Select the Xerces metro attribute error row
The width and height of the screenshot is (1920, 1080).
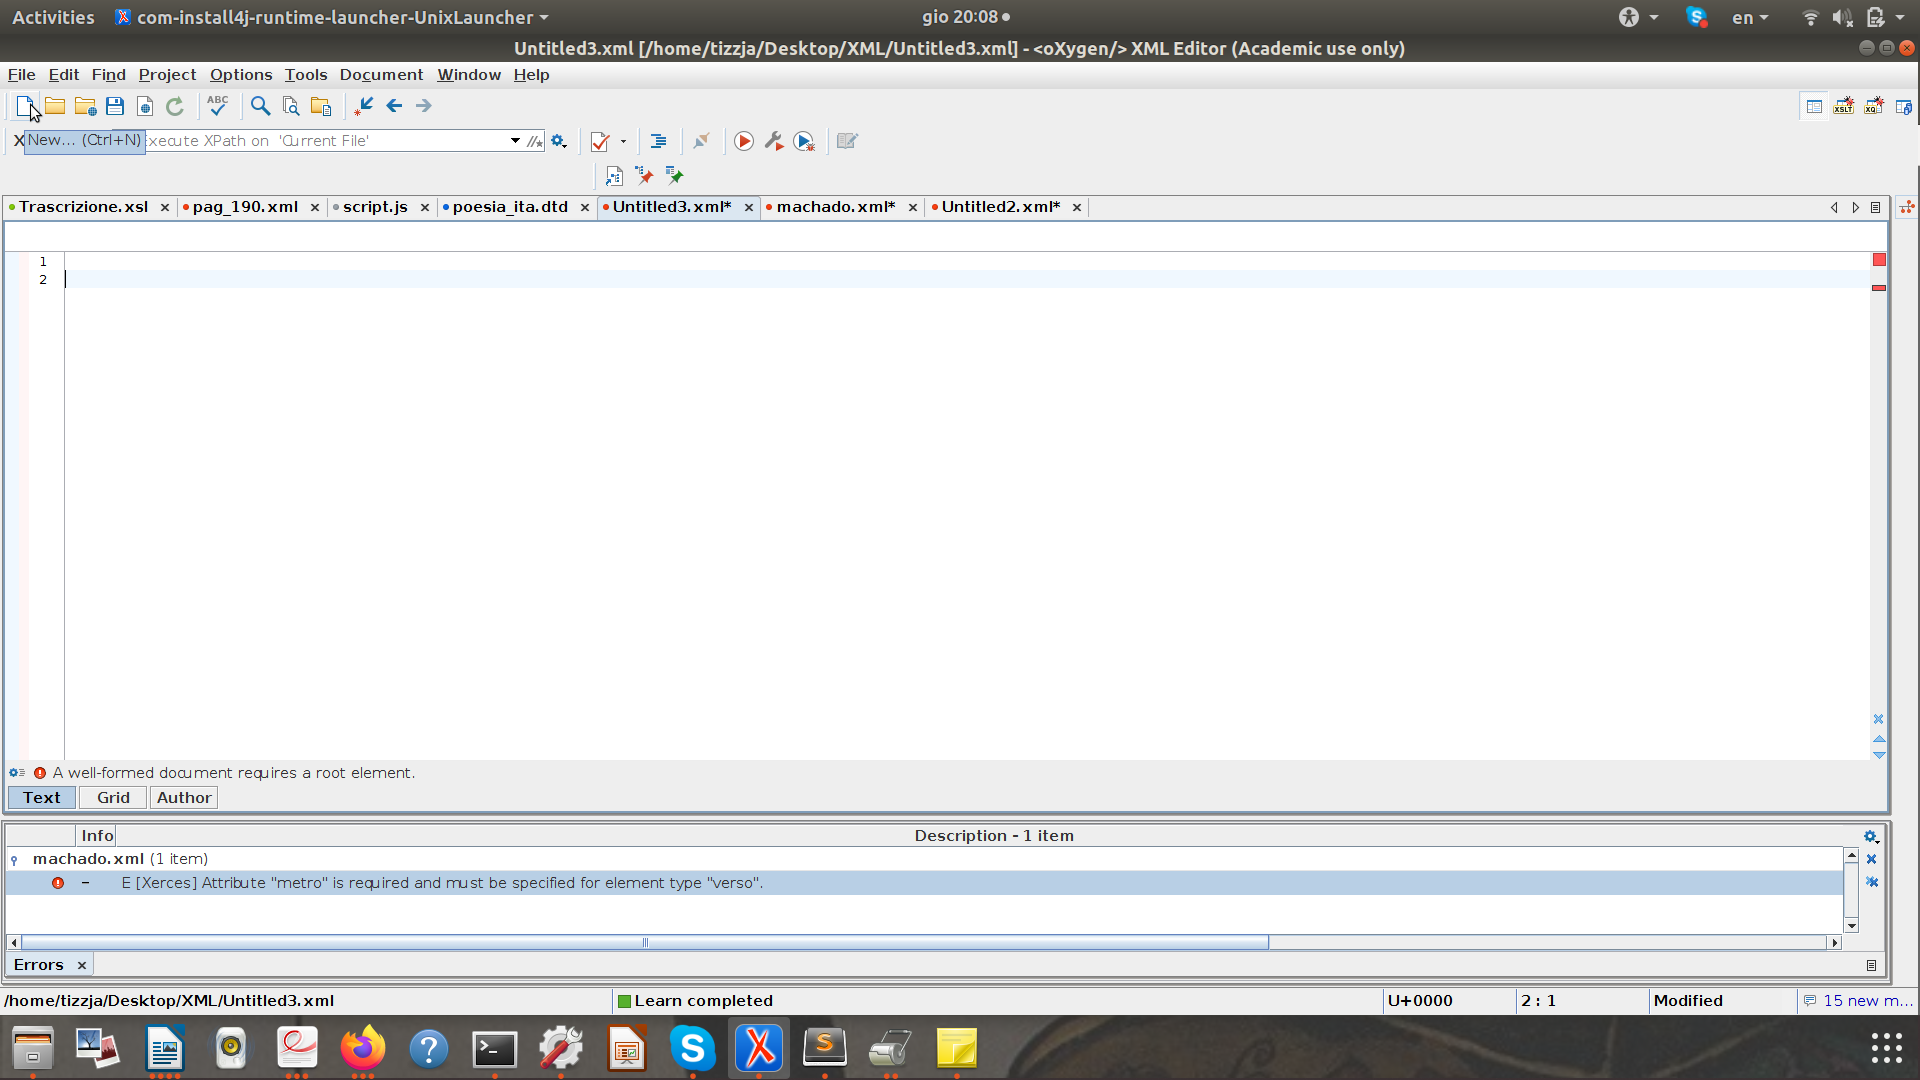click(x=442, y=883)
